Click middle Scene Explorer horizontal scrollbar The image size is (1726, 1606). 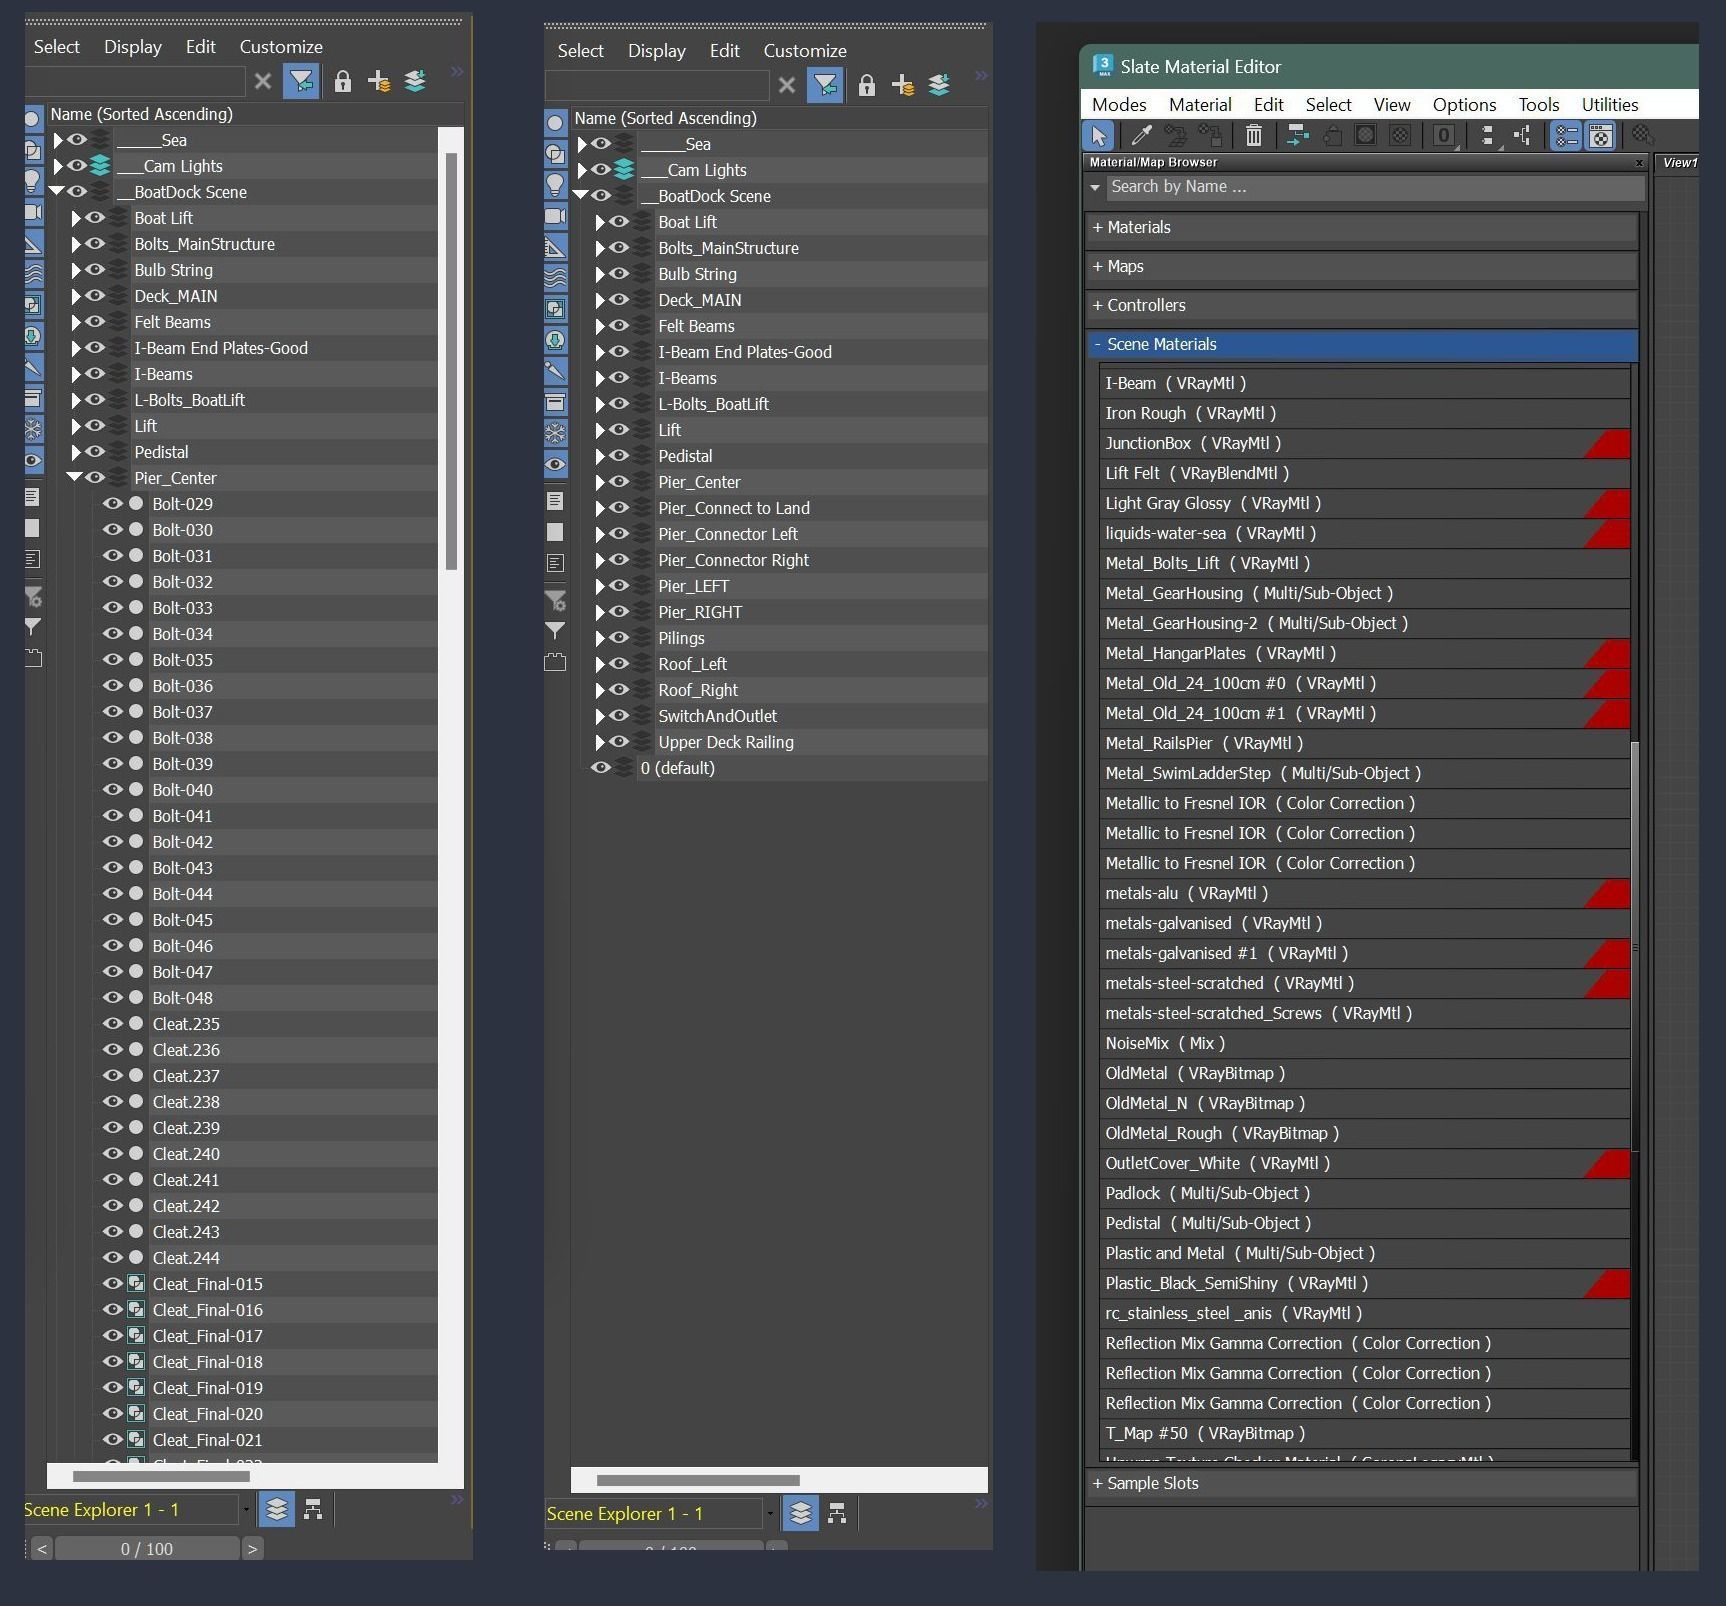(698, 1480)
